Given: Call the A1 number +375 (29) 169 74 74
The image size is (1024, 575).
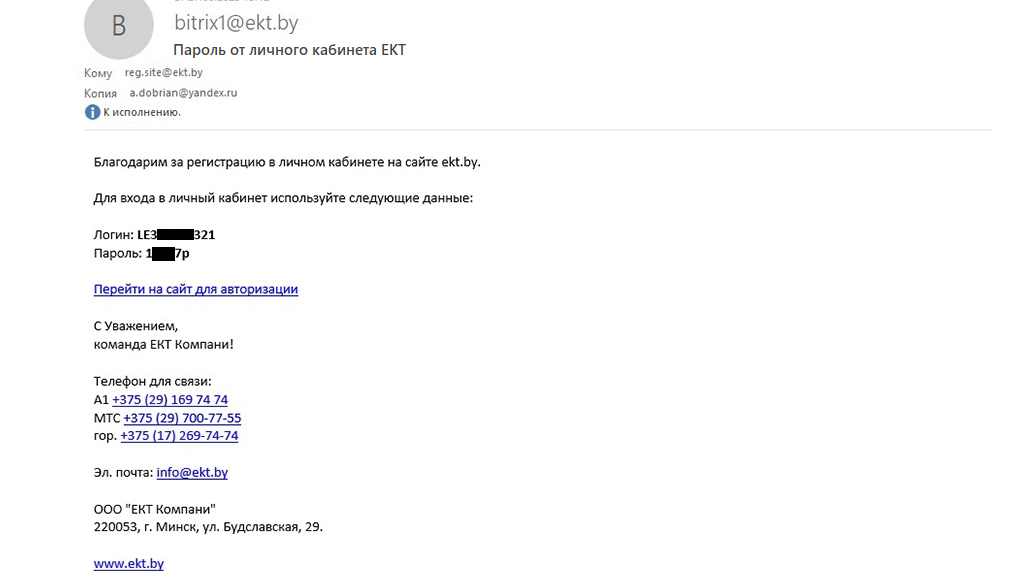Looking at the screenshot, I should (x=170, y=399).
